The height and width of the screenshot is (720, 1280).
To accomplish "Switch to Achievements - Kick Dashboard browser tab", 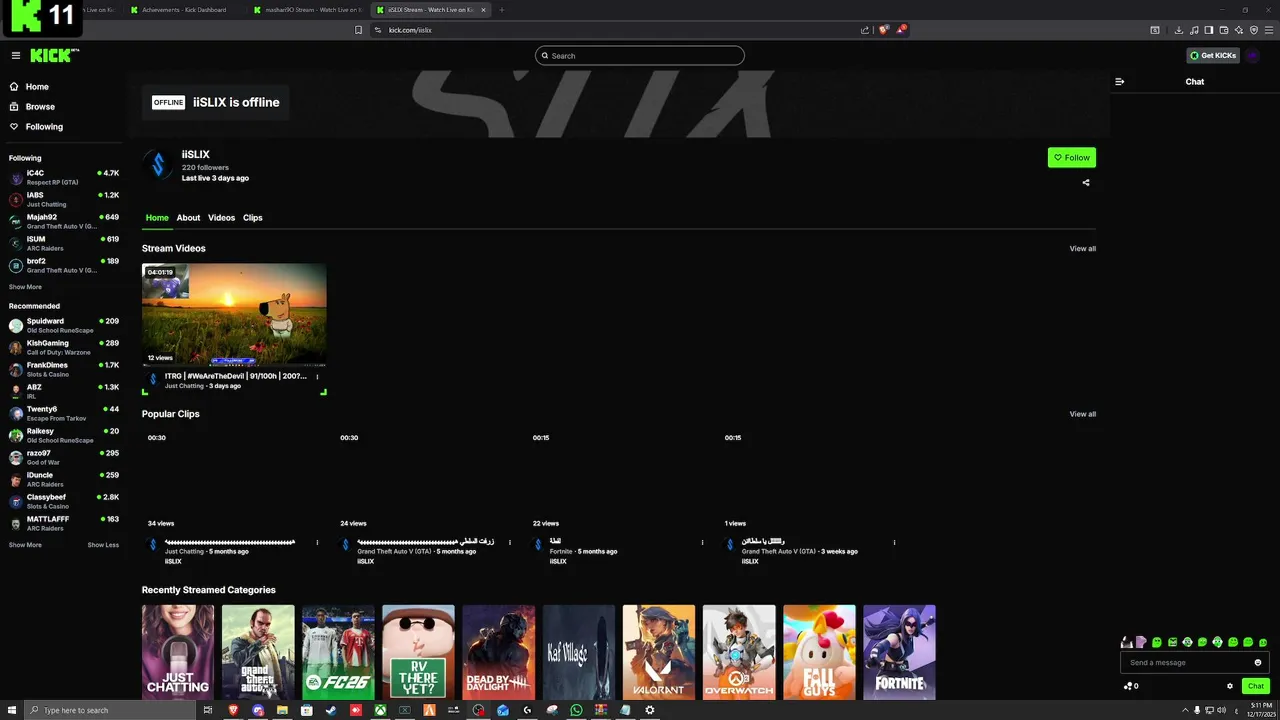I will tap(184, 10).
